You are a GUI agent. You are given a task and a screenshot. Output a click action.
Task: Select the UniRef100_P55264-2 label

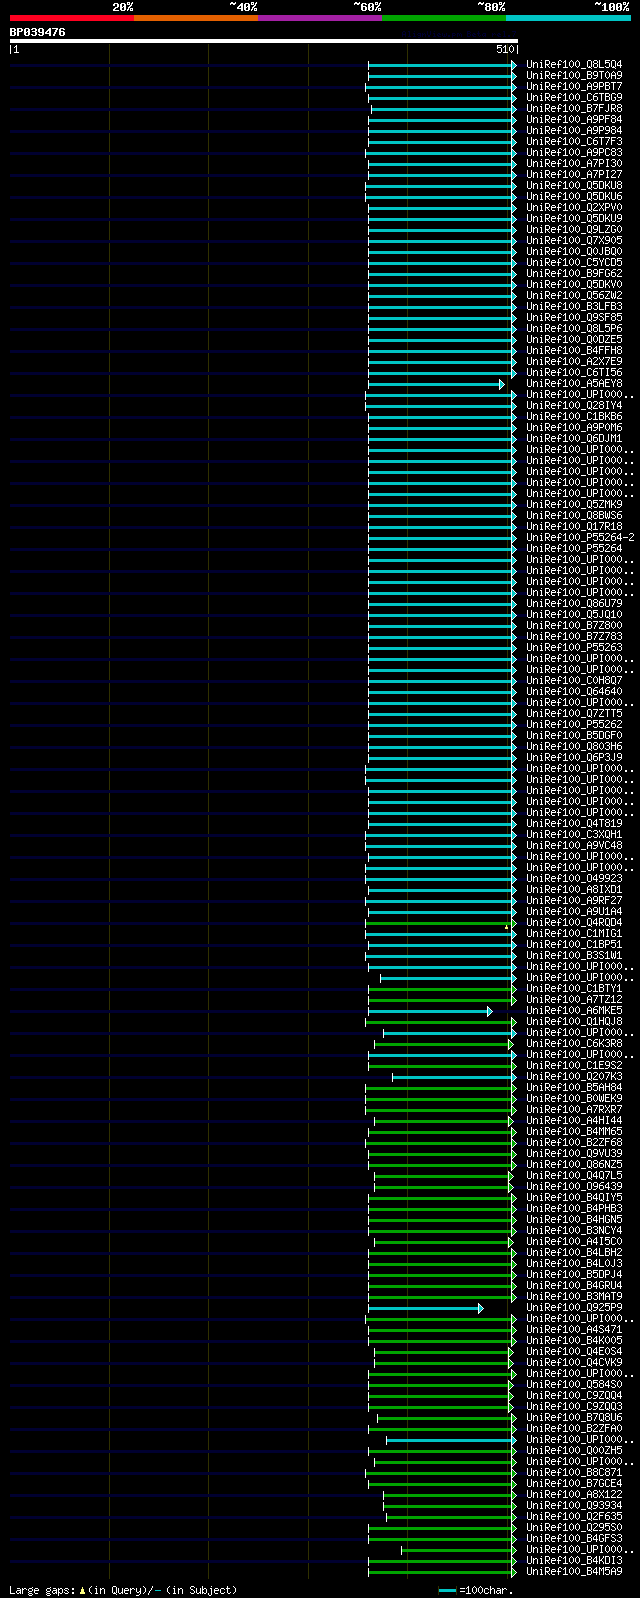tap(580, 538)
